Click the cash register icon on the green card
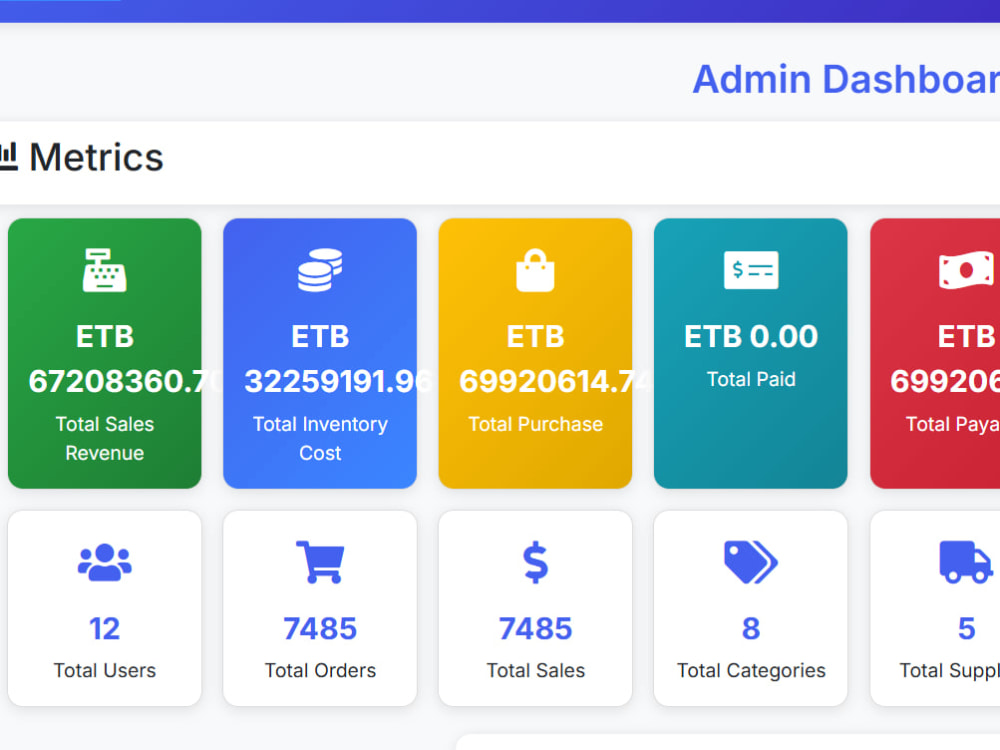Screen dimensions: 1000x750 point(105,270)
